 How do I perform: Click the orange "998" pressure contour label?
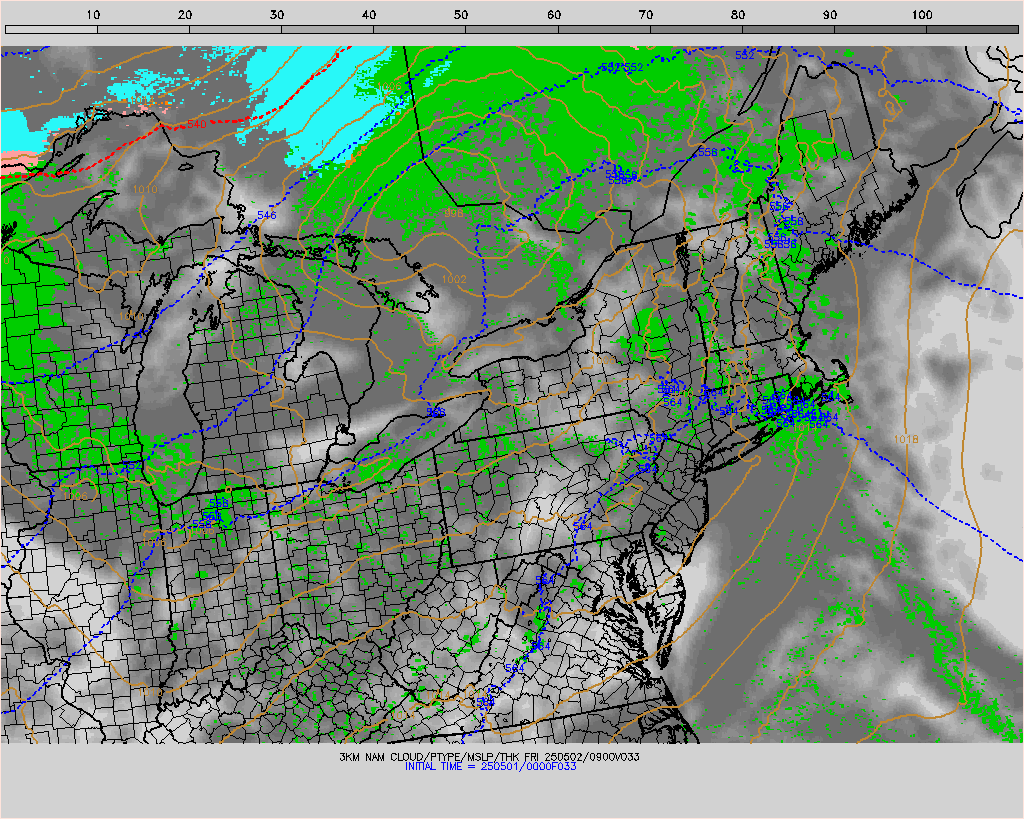click(454, 214)
